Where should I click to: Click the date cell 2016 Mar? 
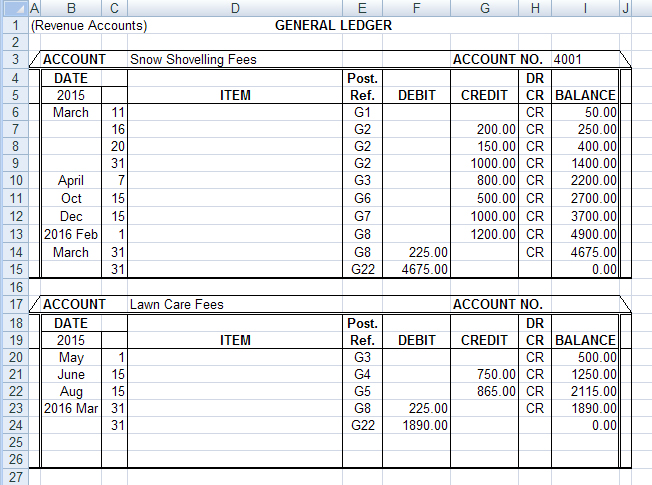(71, 408)
